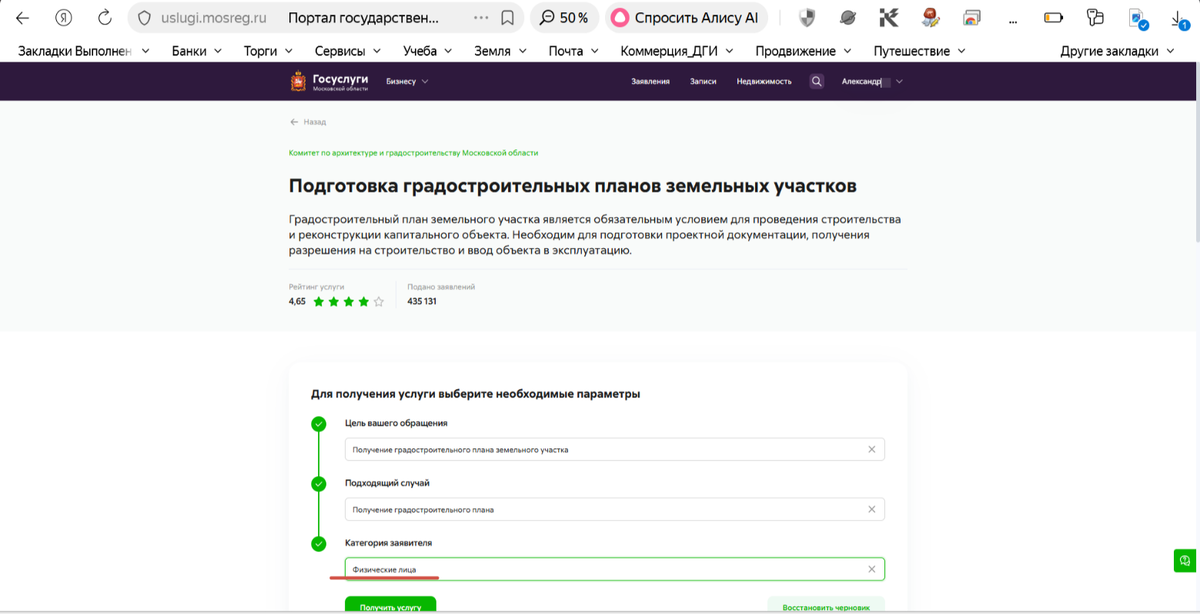Click the Подходящий случай field
Image resolution: width=1200 pixels, height=614 pixels.
pos(614,509)
